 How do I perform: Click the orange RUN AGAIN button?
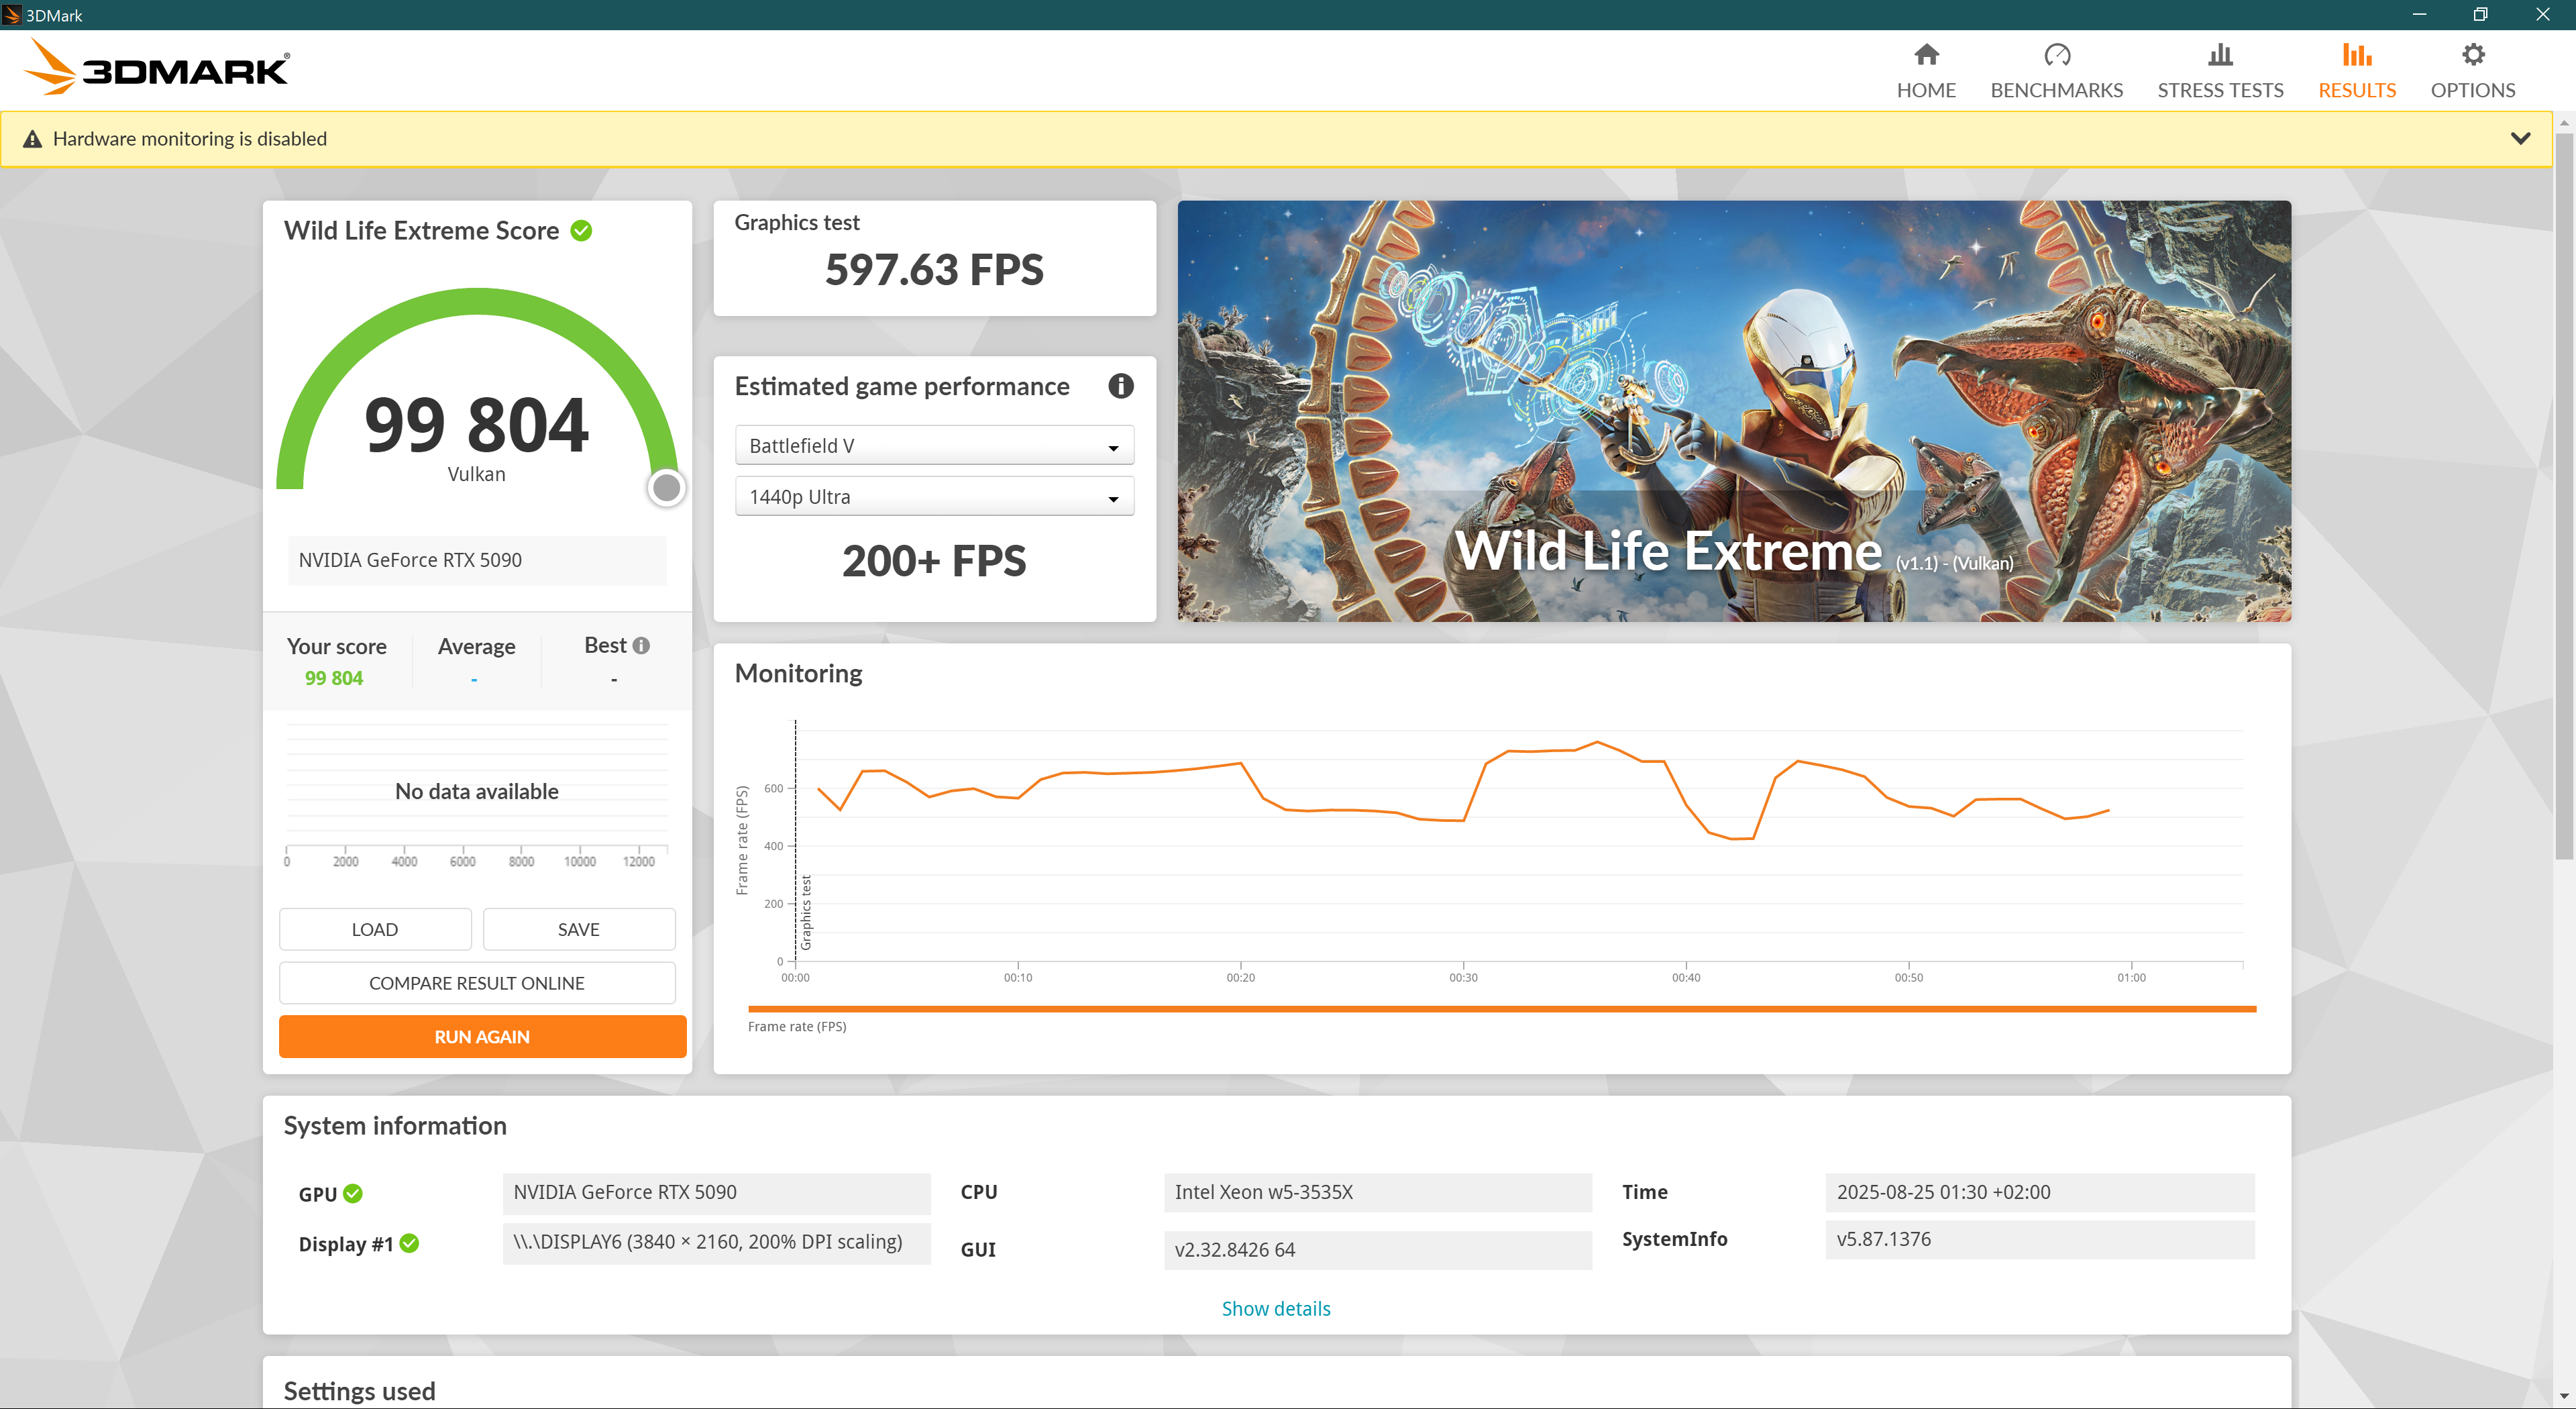point(482,1037)
